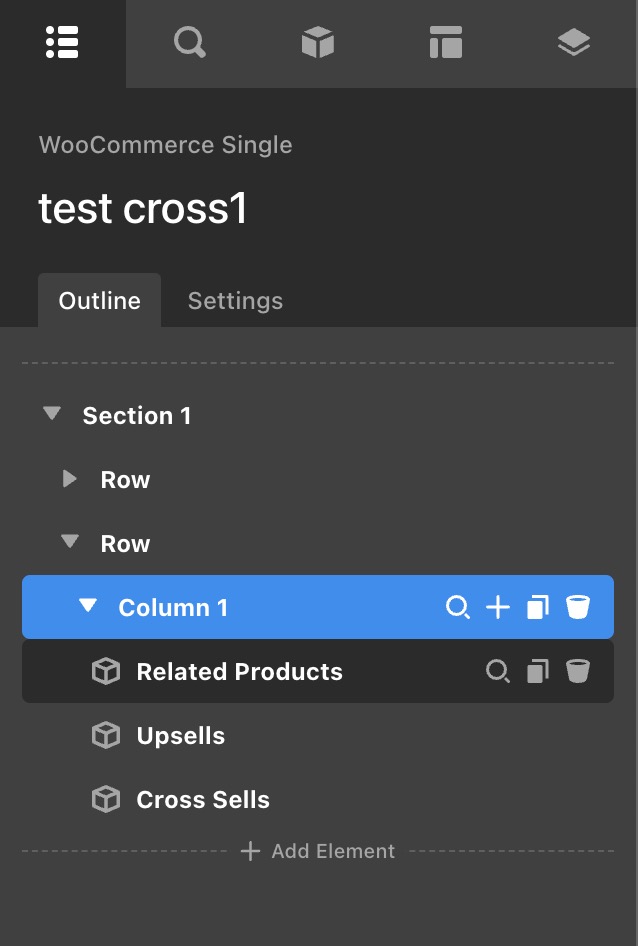Duplicate the Related Products element
Image resolution: width=638 pixels, height=946 pixels.
coord(538,671)
